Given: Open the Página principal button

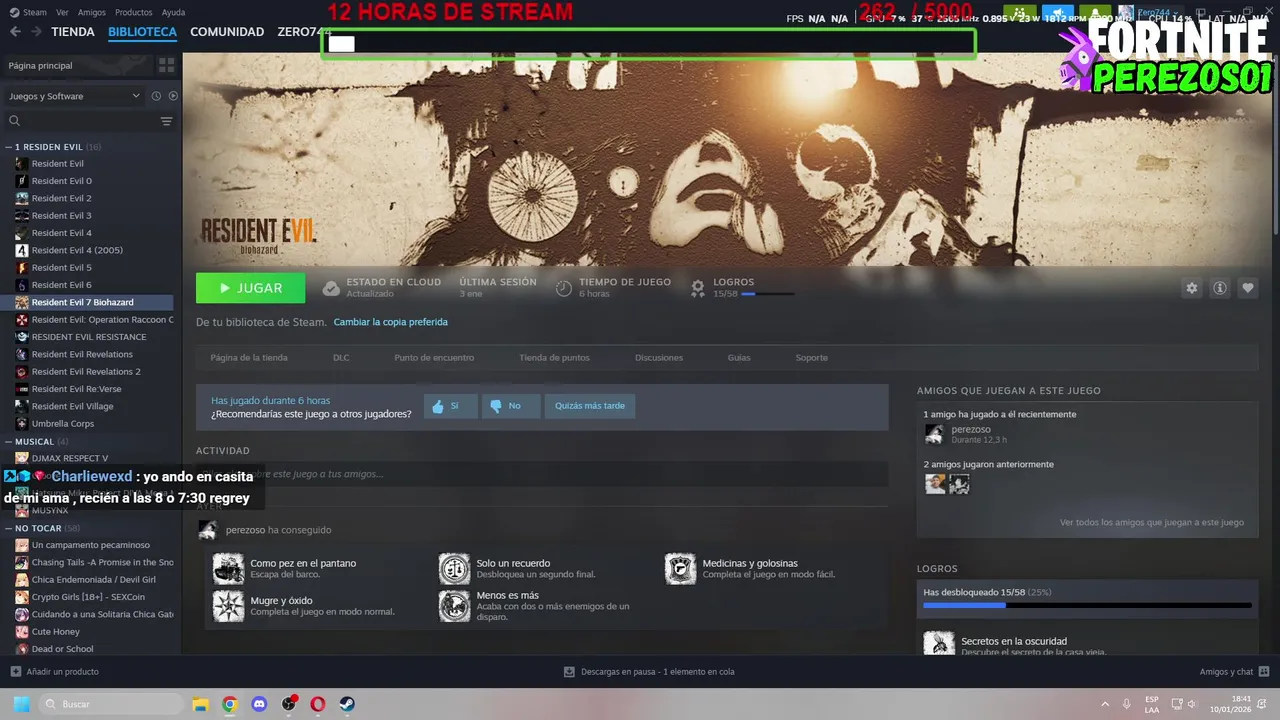Looking at the screenshot, I should click(77, 65).
